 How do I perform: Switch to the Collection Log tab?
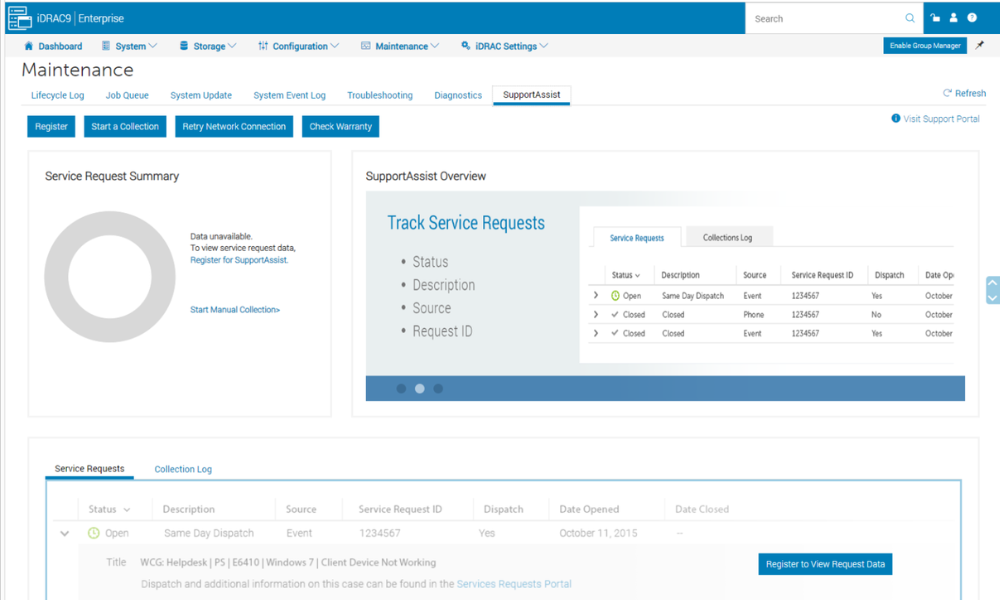[x=183, y=469]
